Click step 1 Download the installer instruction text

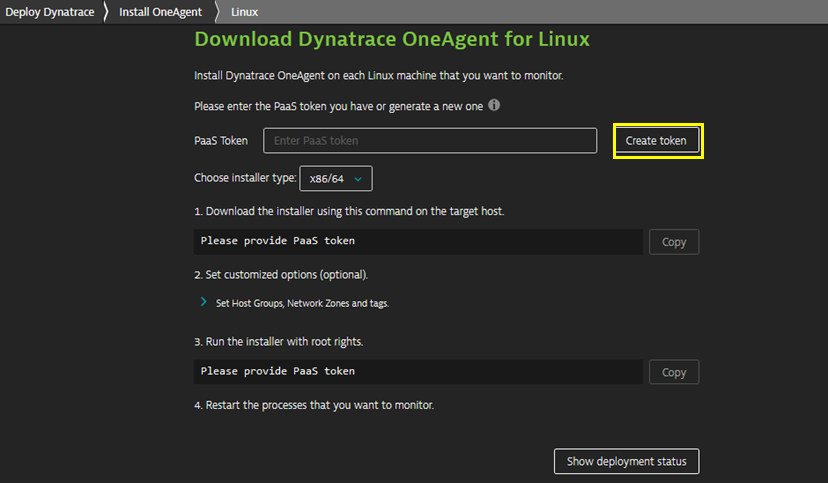point(348,212)
